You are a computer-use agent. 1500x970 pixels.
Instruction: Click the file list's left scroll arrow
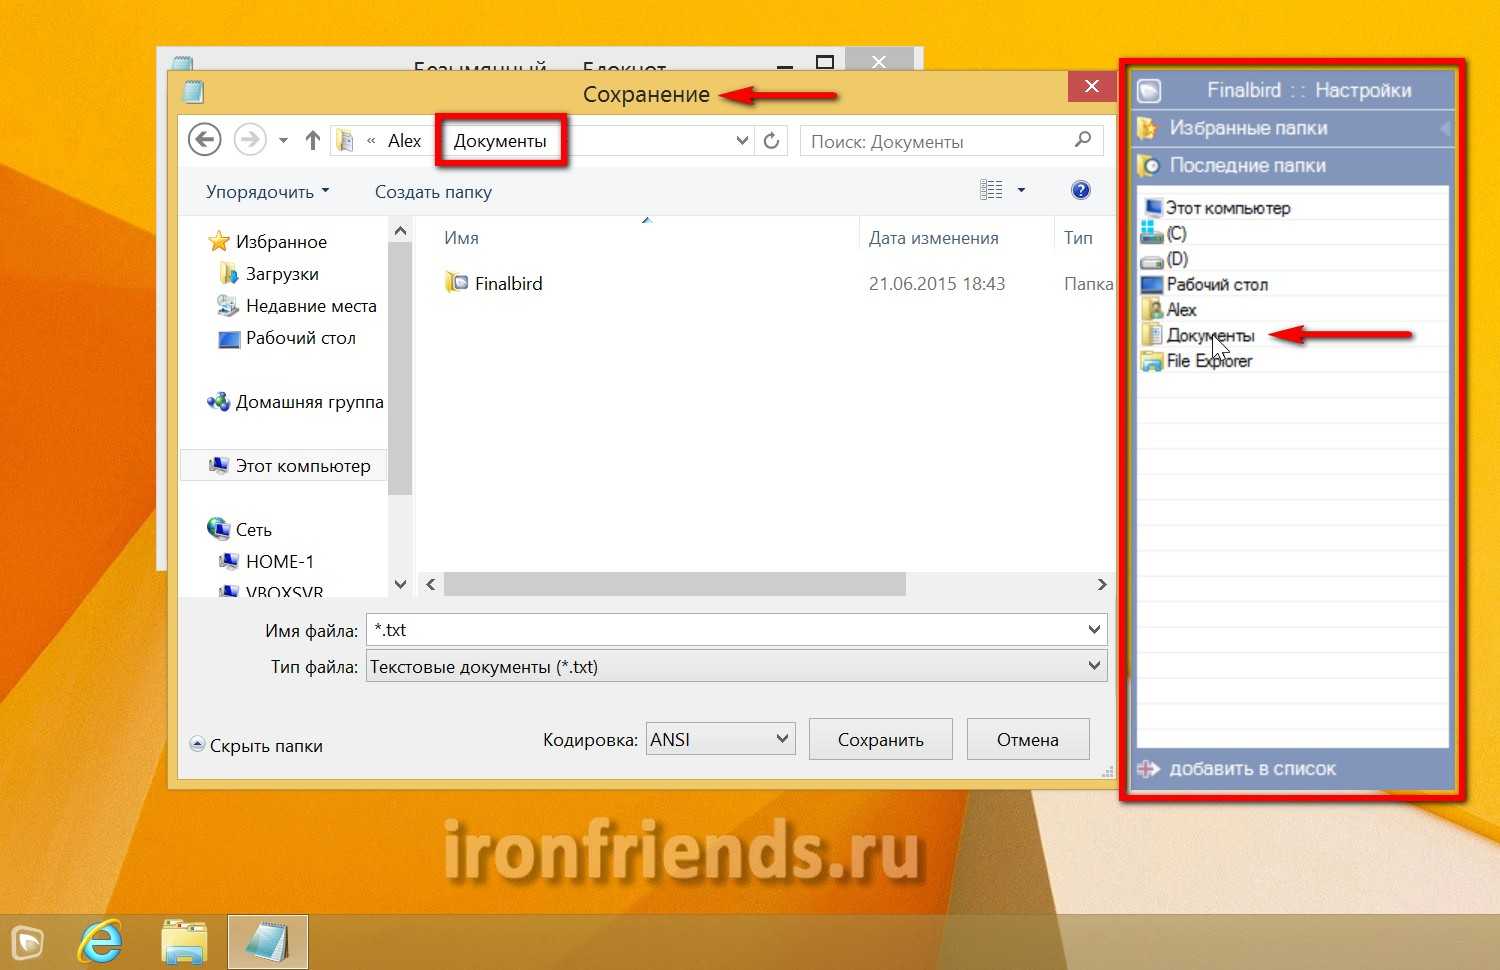(x=431, y=584)
